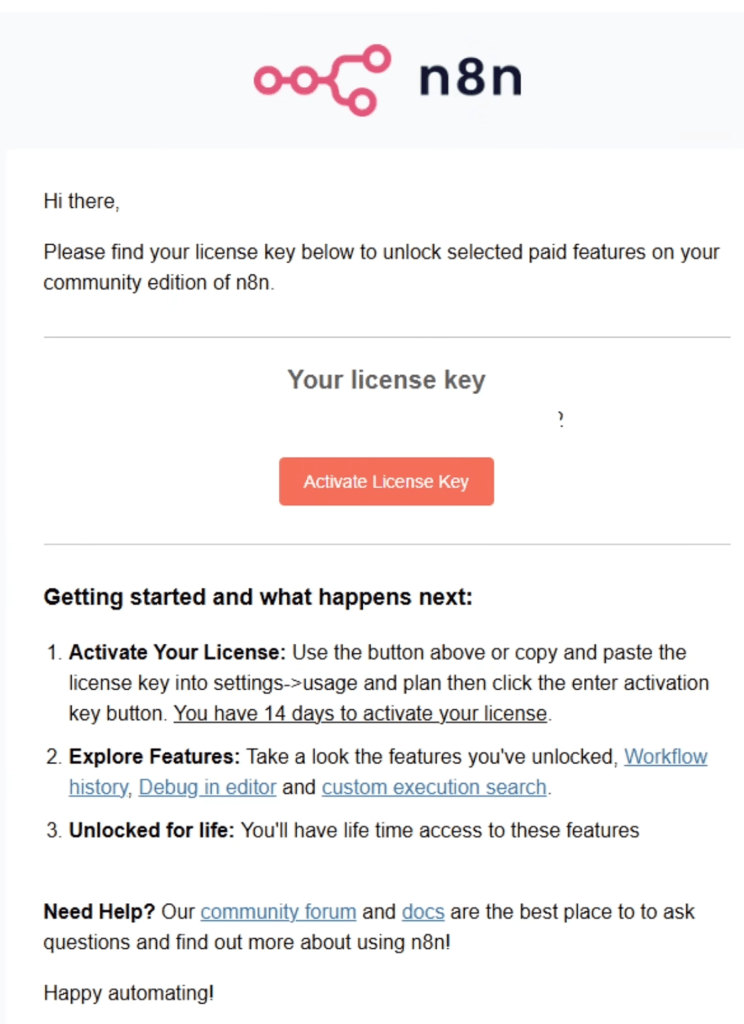Image resolution: width=744 pixels, height=1024 pixels.
Task: Follow the Debug in editor link
Action: coord(207,787)
